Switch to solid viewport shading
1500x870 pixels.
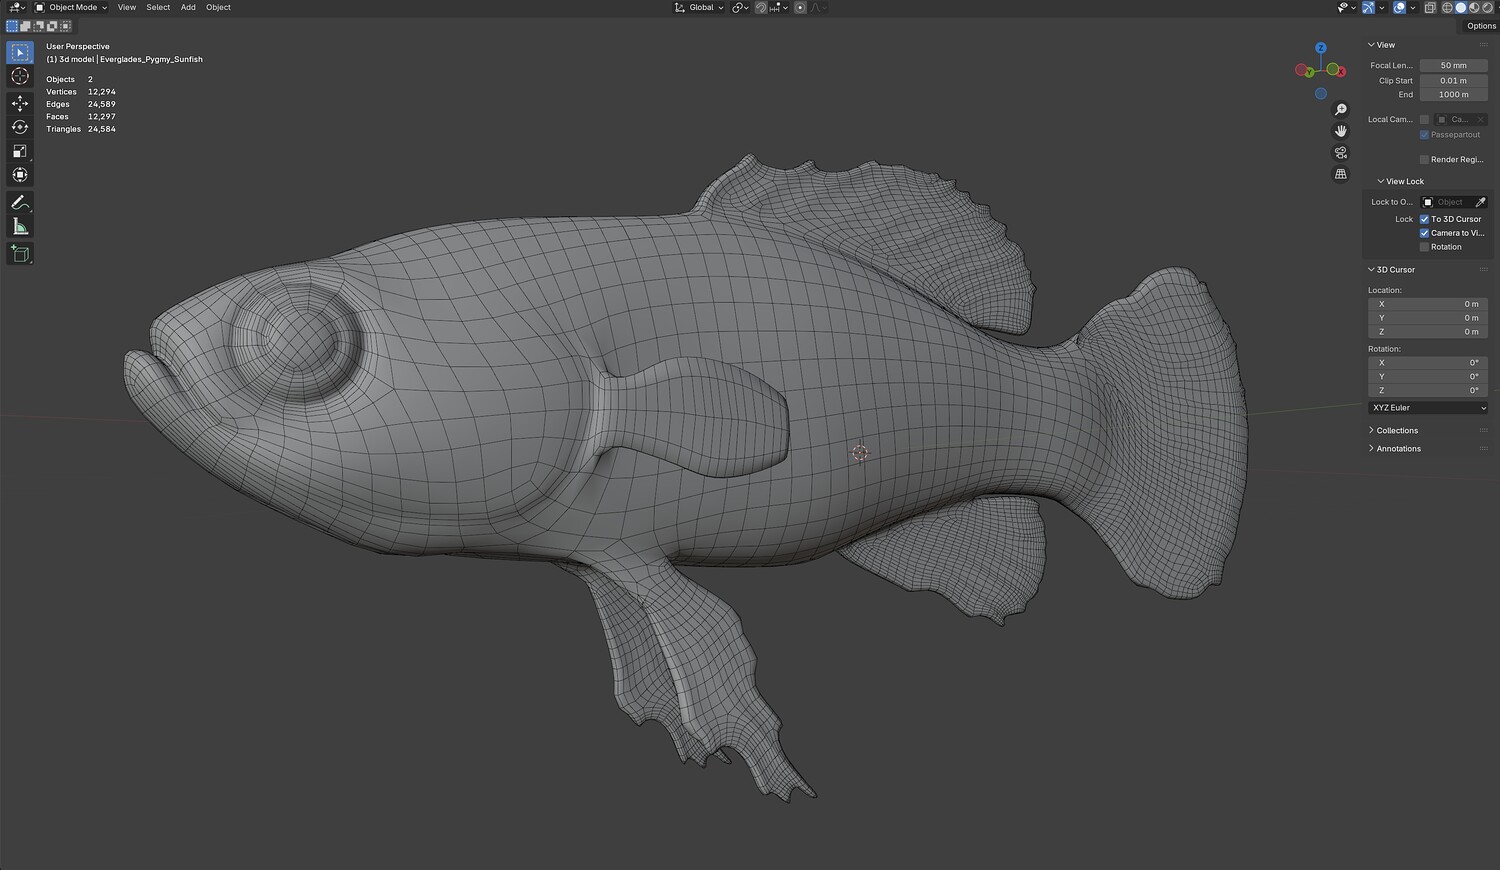click(1460, 7)
